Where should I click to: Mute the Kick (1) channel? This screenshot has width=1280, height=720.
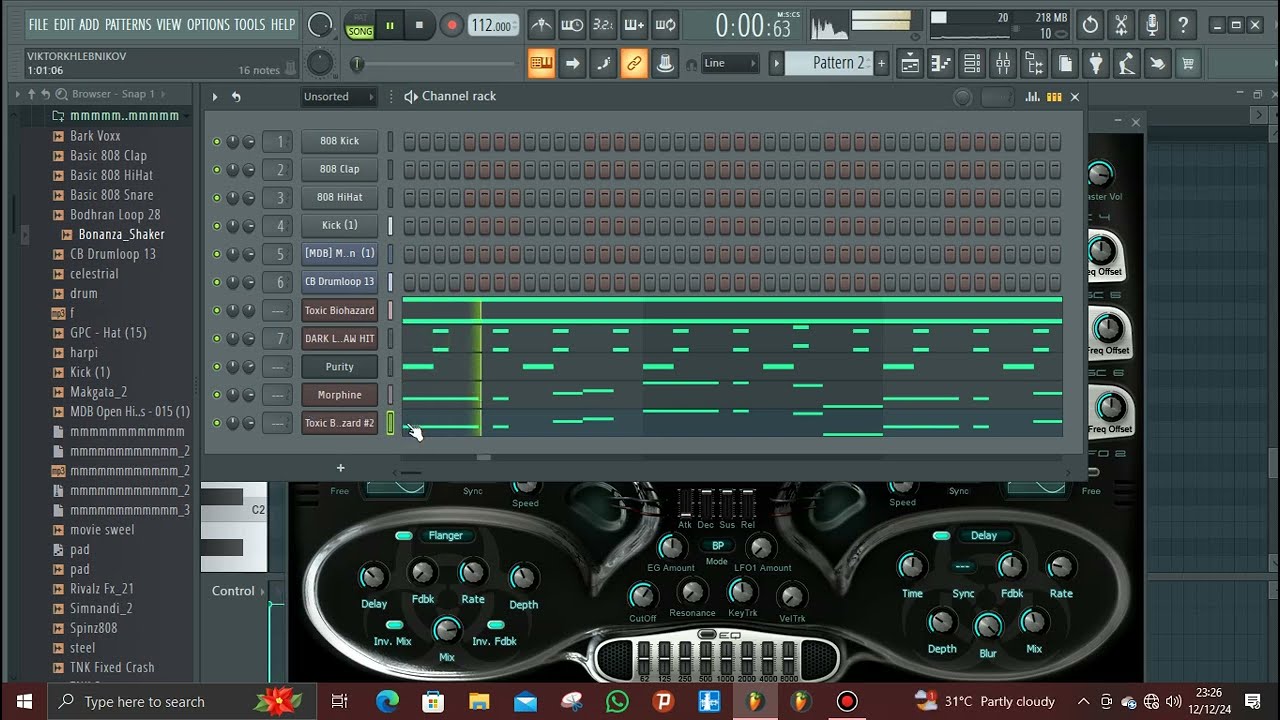[217, 226]
